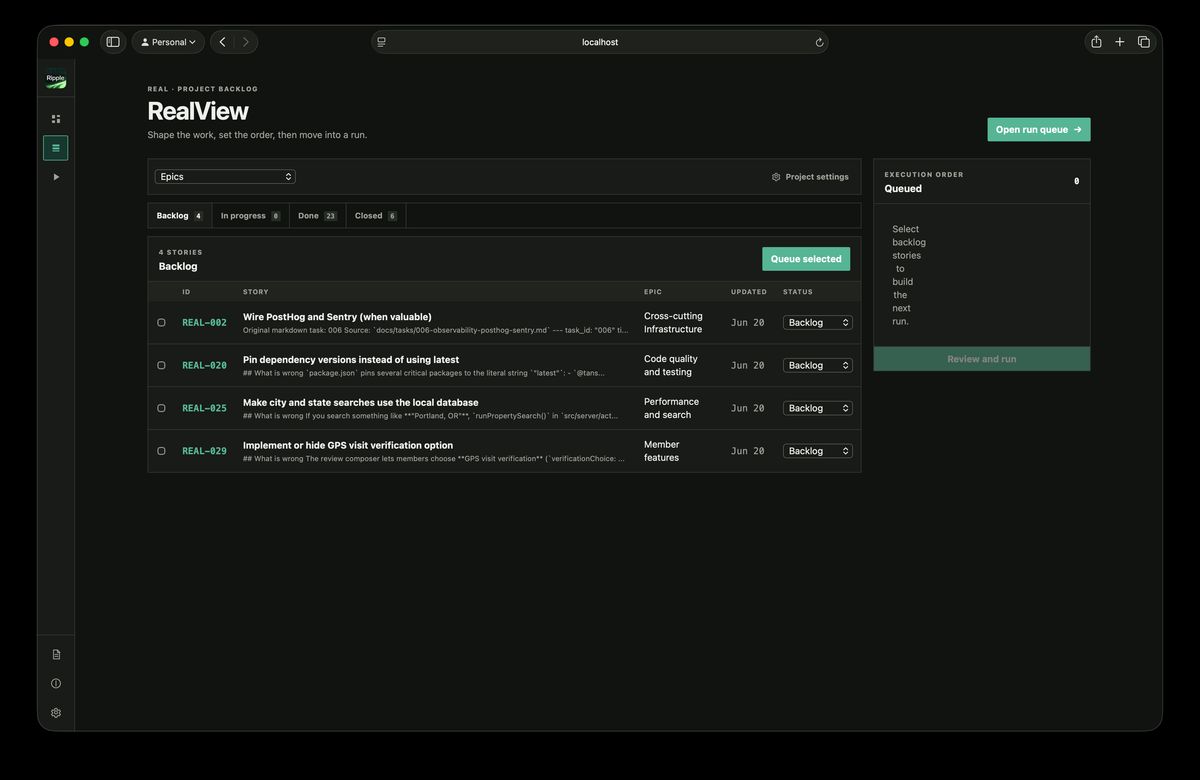Click the UPDATED column header
Image resolution: width=1200 pixels, height=780 pixels.
click(x=749, y=292)
